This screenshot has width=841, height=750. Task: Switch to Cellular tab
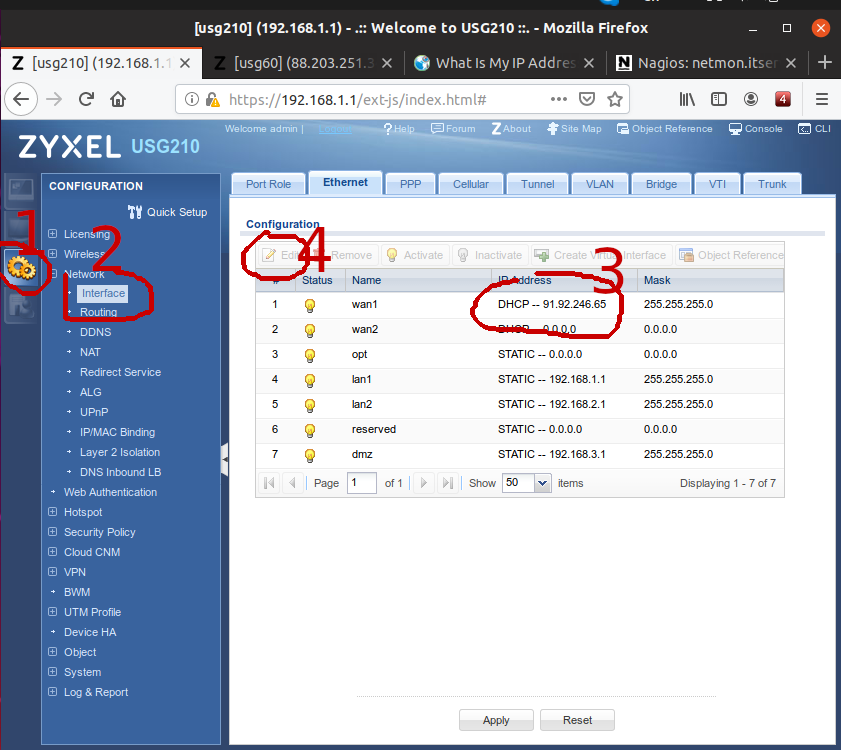(x=471, y=184)
